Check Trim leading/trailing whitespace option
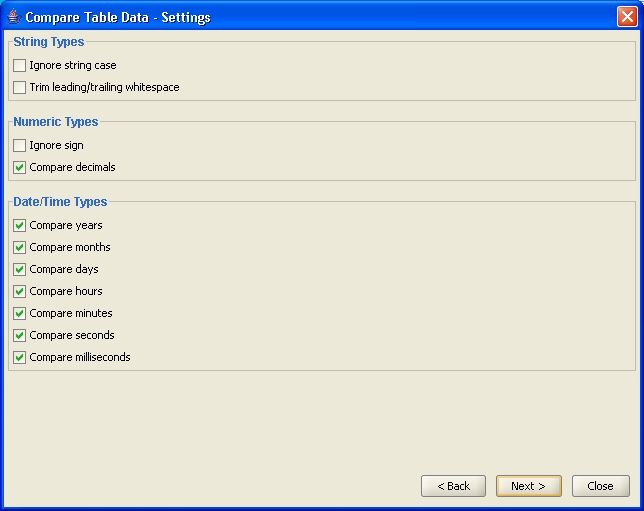Screen dimensions: 644x511 pyautogui.click(x=19, y=87)
